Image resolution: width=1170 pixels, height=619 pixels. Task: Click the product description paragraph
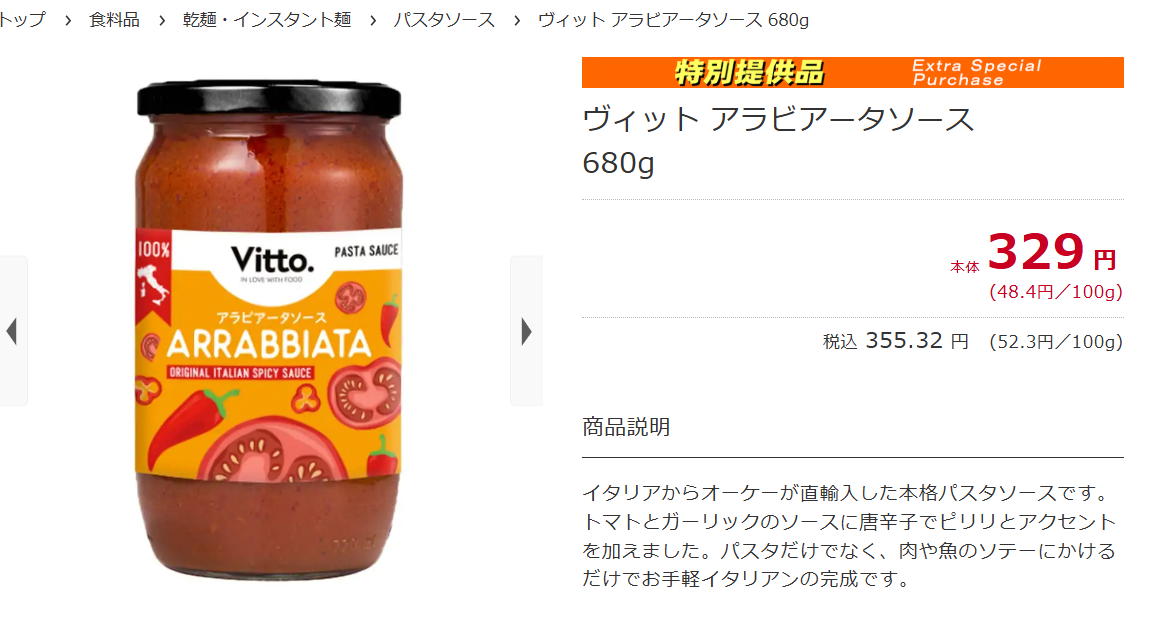click(x=849, y=535)
